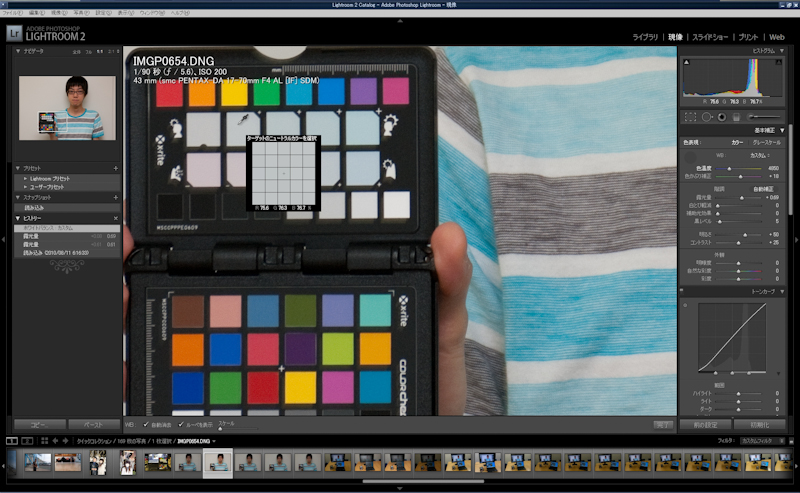
Task: Collapse the 基本補正 basic panel
Action: click(x=782, y=130)
